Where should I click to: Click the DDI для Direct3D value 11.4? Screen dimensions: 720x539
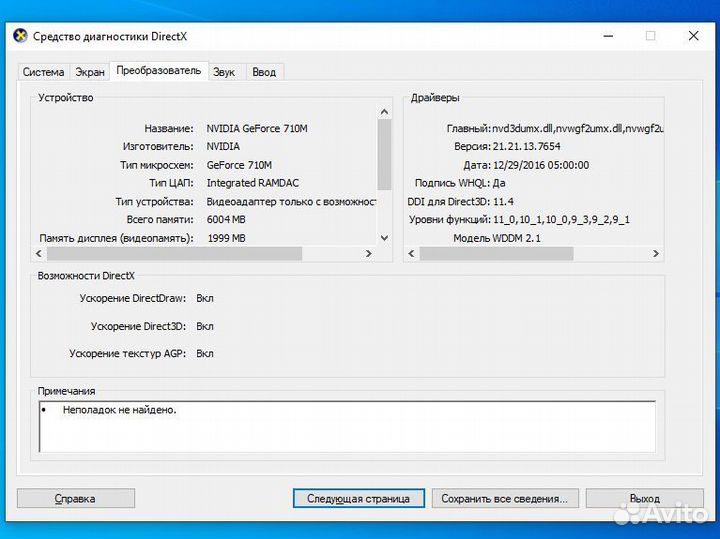[x=503, y=202]
